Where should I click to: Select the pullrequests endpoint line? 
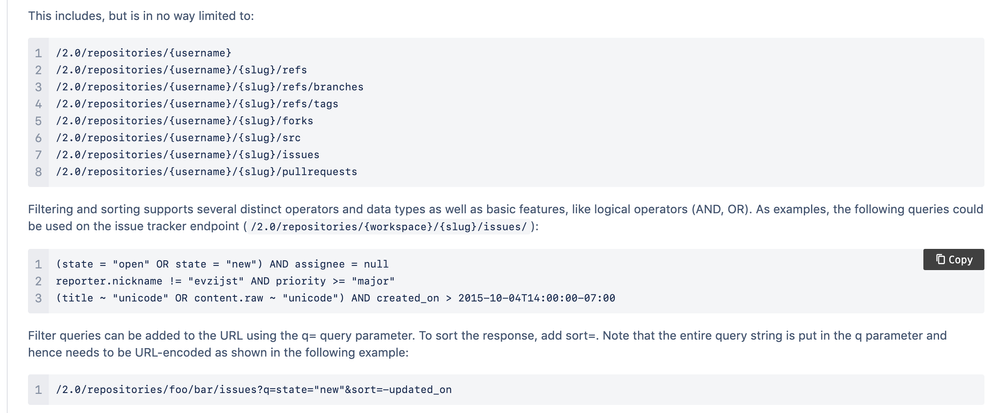click(x=206, y=172)
